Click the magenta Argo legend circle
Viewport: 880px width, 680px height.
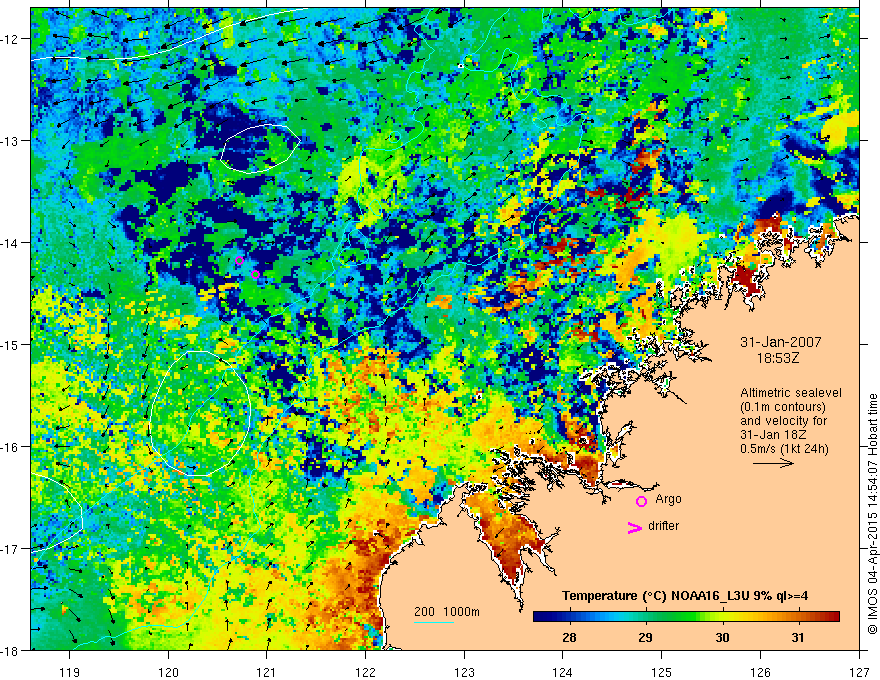point(641,501)
